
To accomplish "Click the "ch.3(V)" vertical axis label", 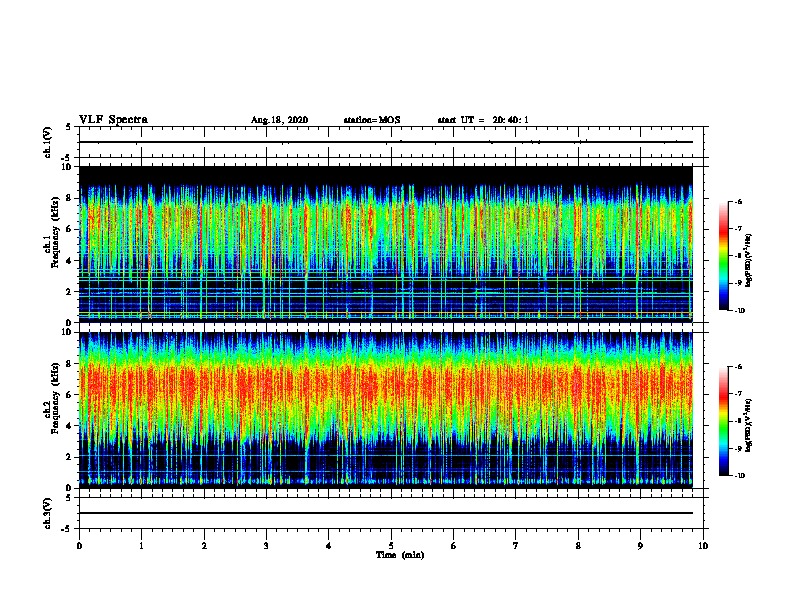I will (48, 513).
